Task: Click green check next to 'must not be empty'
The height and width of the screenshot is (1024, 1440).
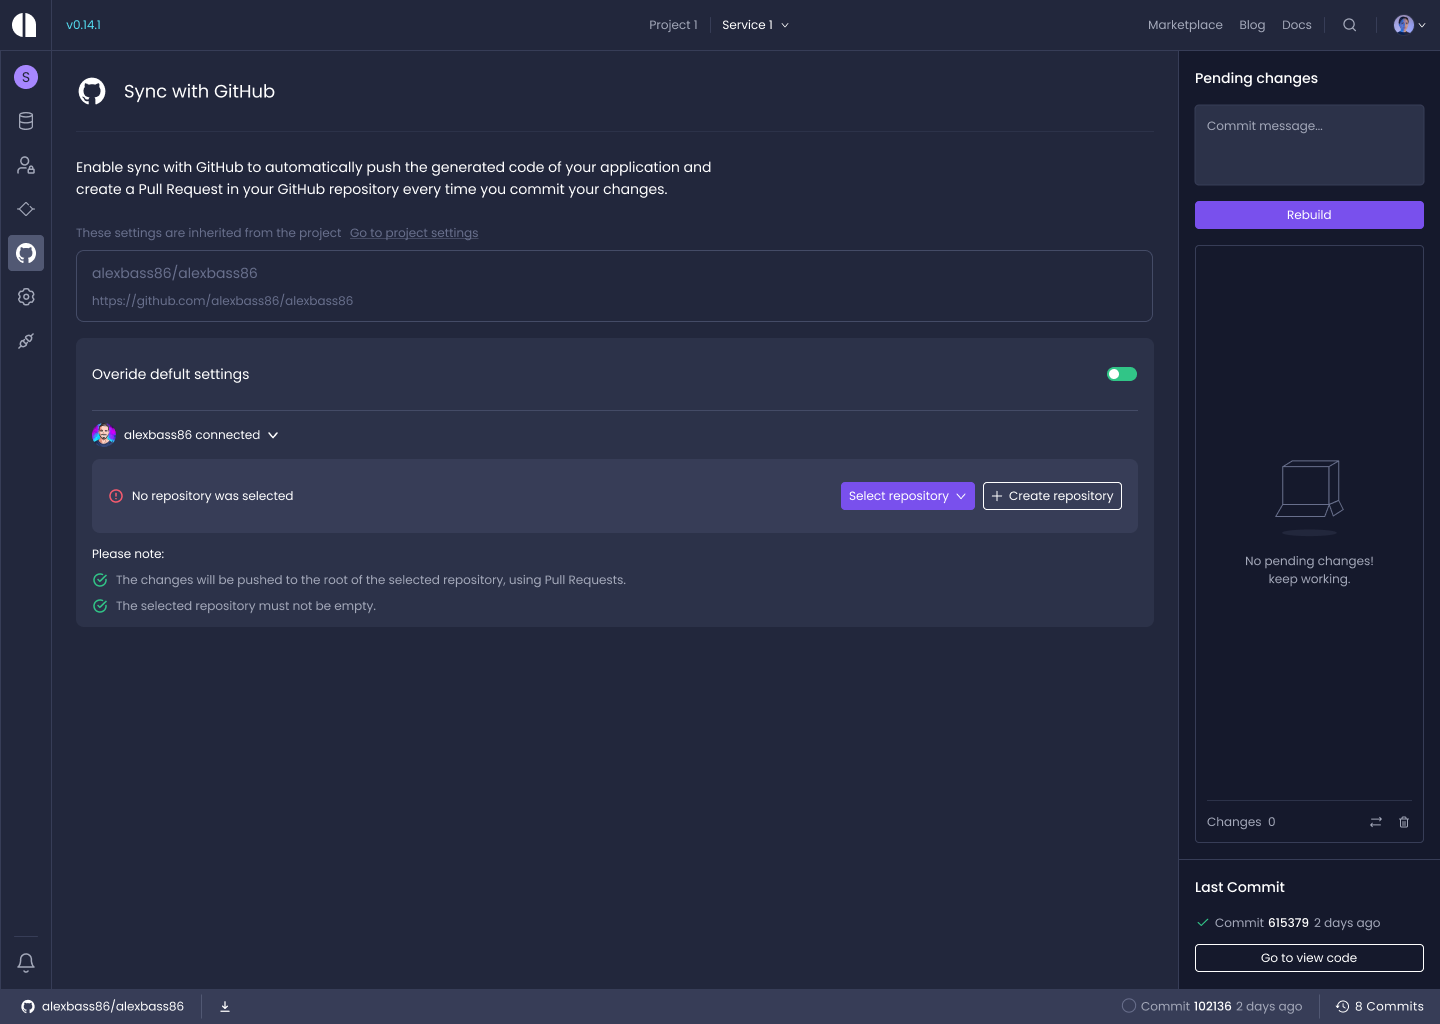Action: click(100, 606)
